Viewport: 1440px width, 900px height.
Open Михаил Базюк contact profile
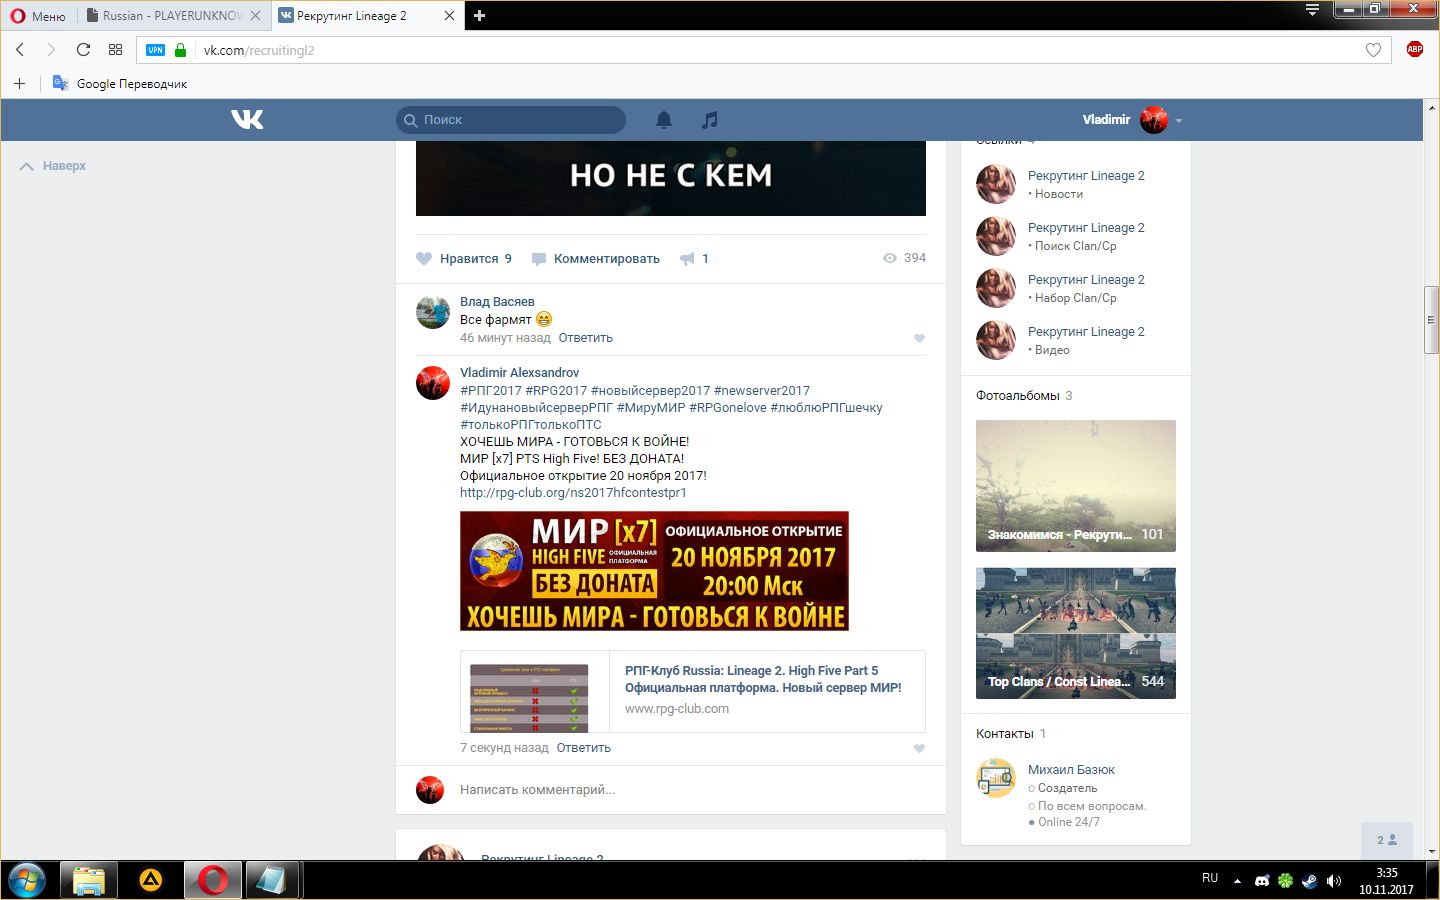[1071, 770]
